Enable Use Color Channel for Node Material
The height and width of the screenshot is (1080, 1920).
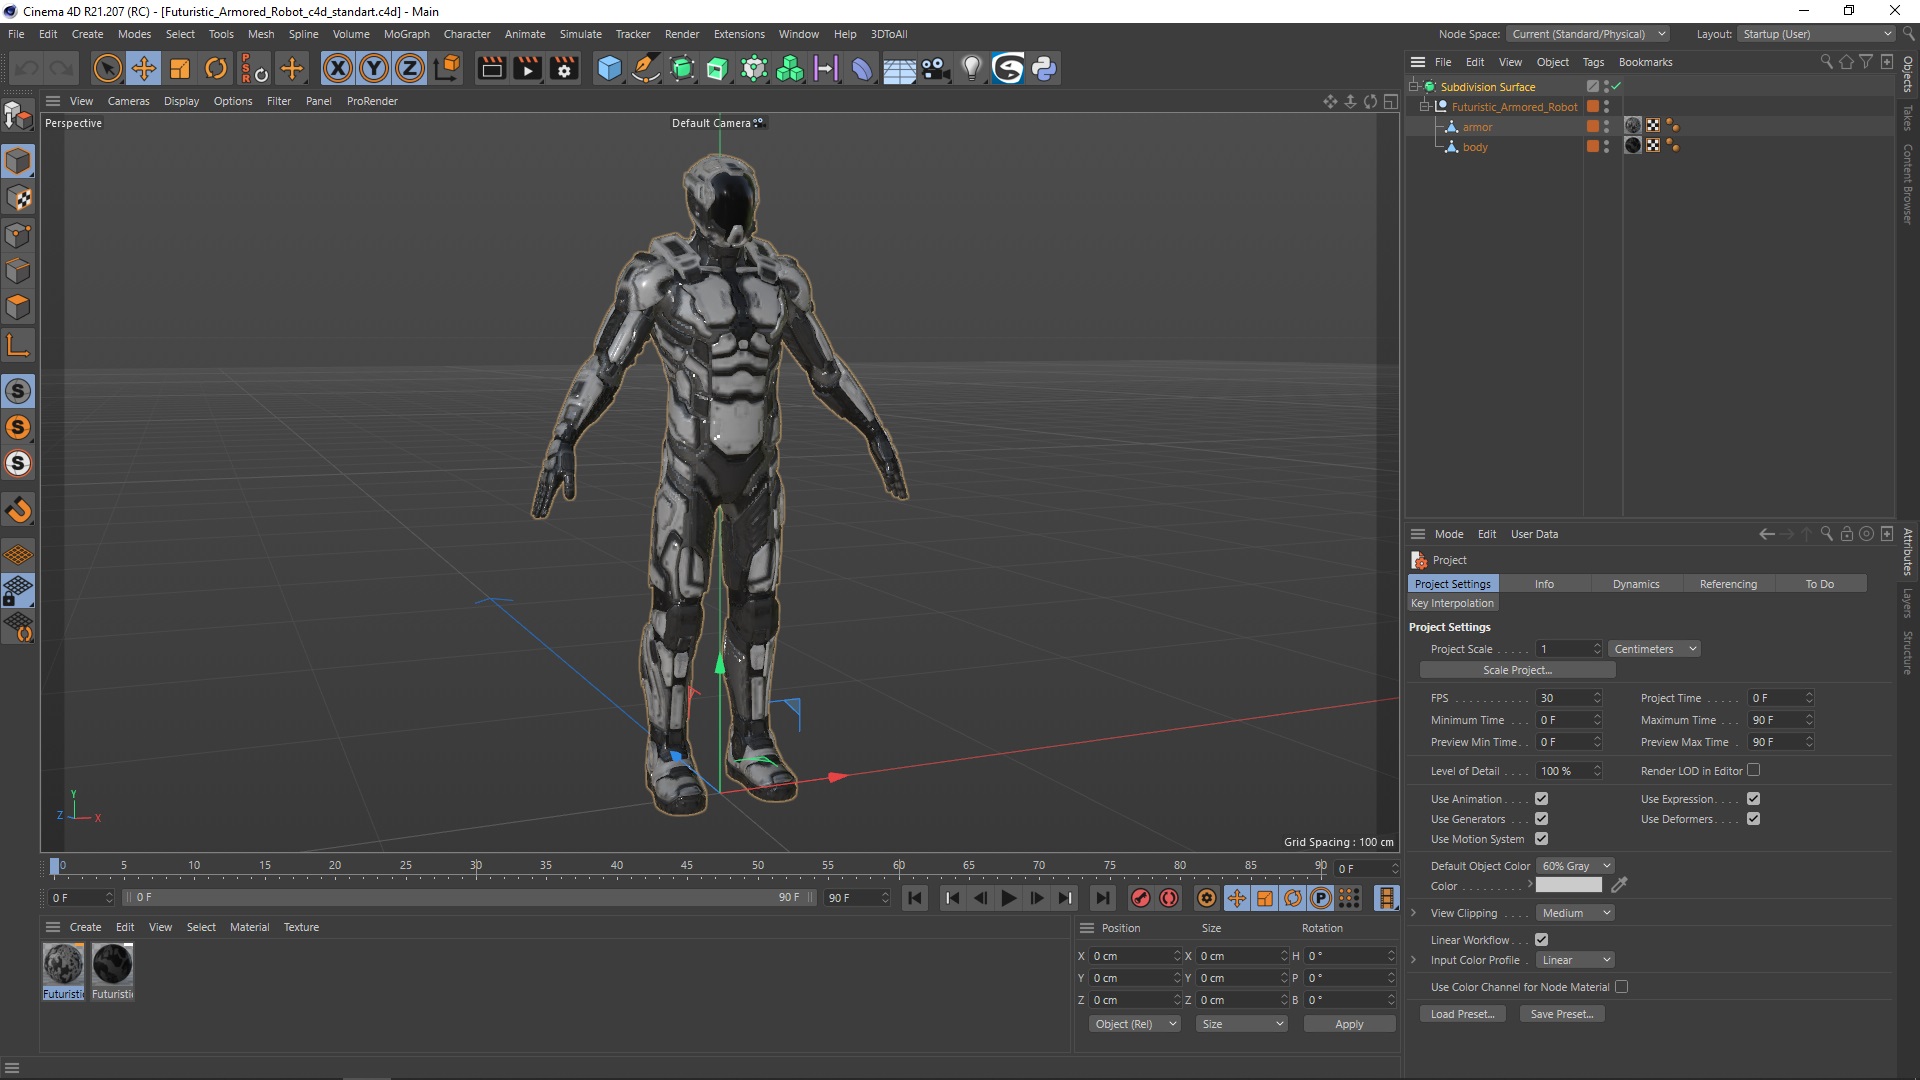[1621, 987]
